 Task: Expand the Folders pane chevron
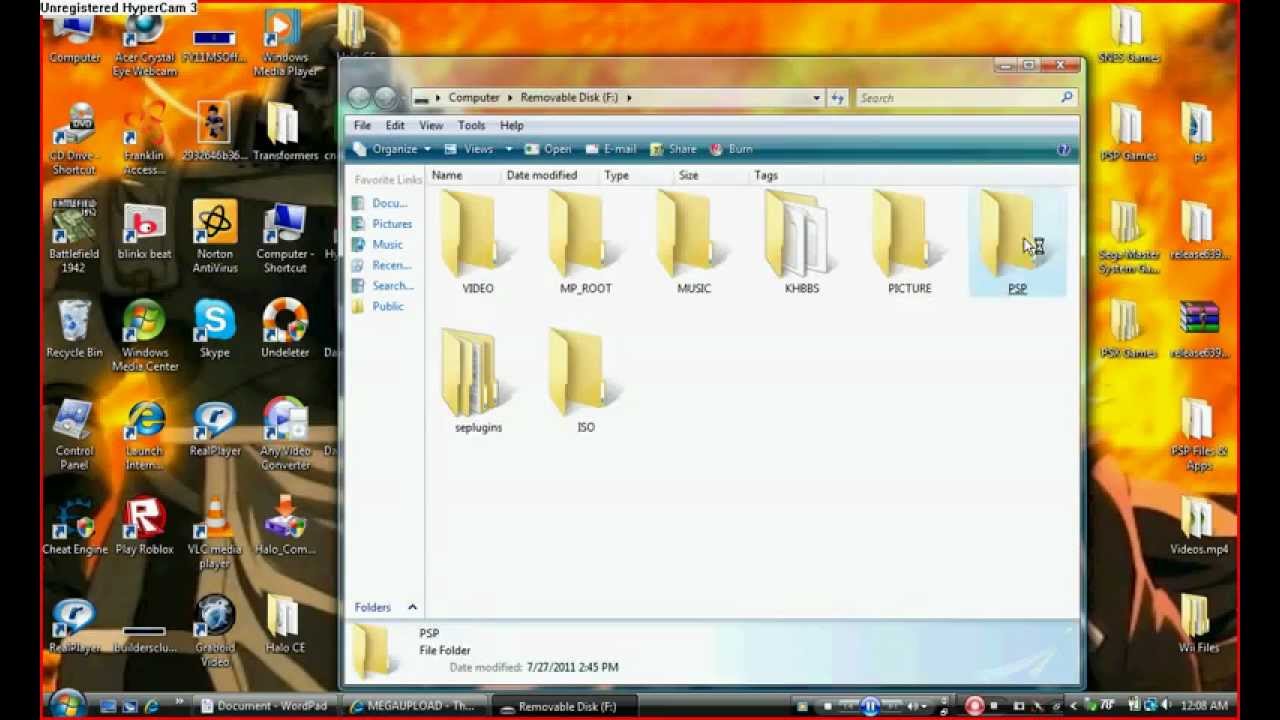(x=412, y=607)
